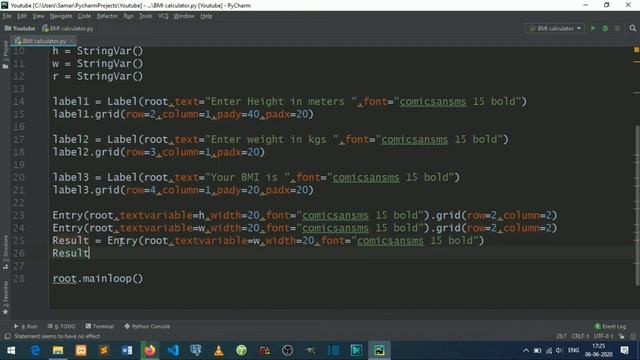640x360 pixels.
Task: Click the word Result on line 26
Action: tap(70, 253)
